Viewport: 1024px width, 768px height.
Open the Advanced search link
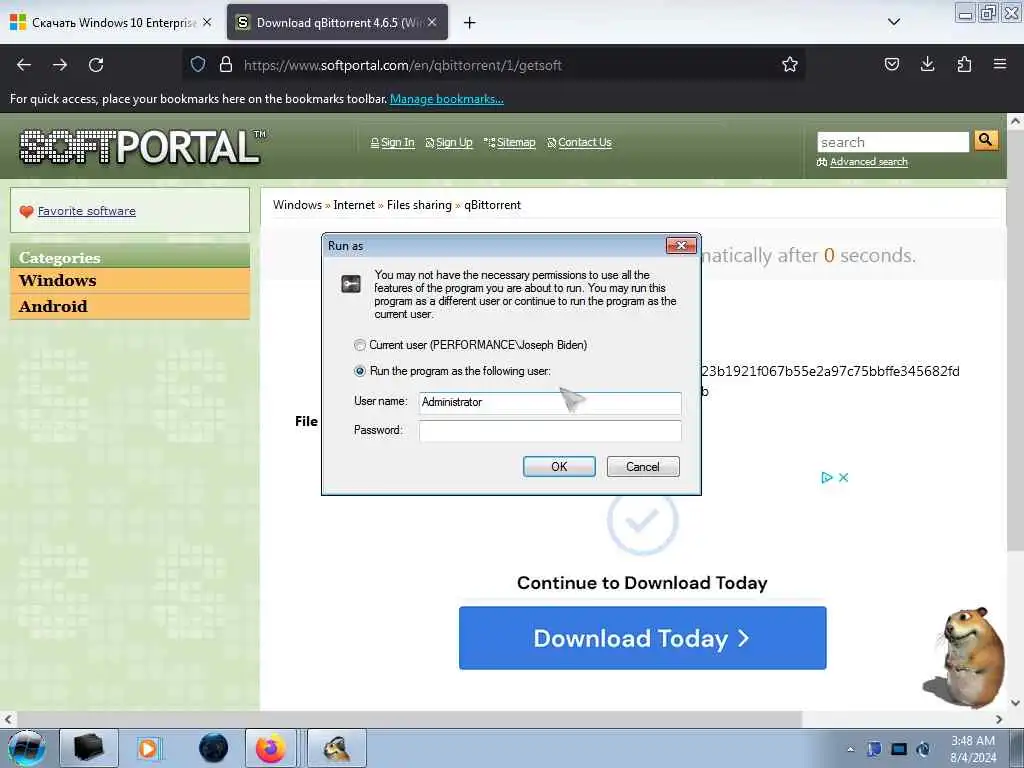(x=869, y=162)
